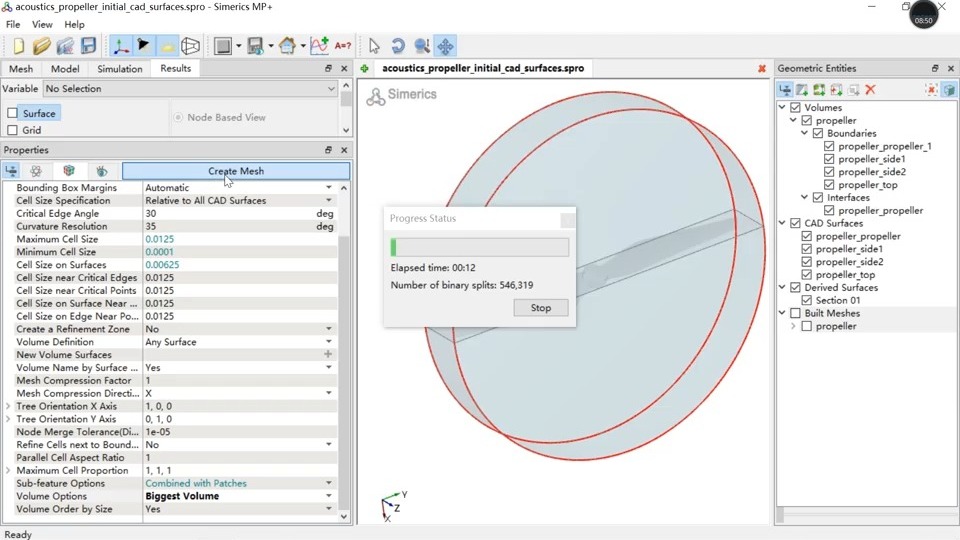Expand Maximum Cell Proportion row

[8, 470]
